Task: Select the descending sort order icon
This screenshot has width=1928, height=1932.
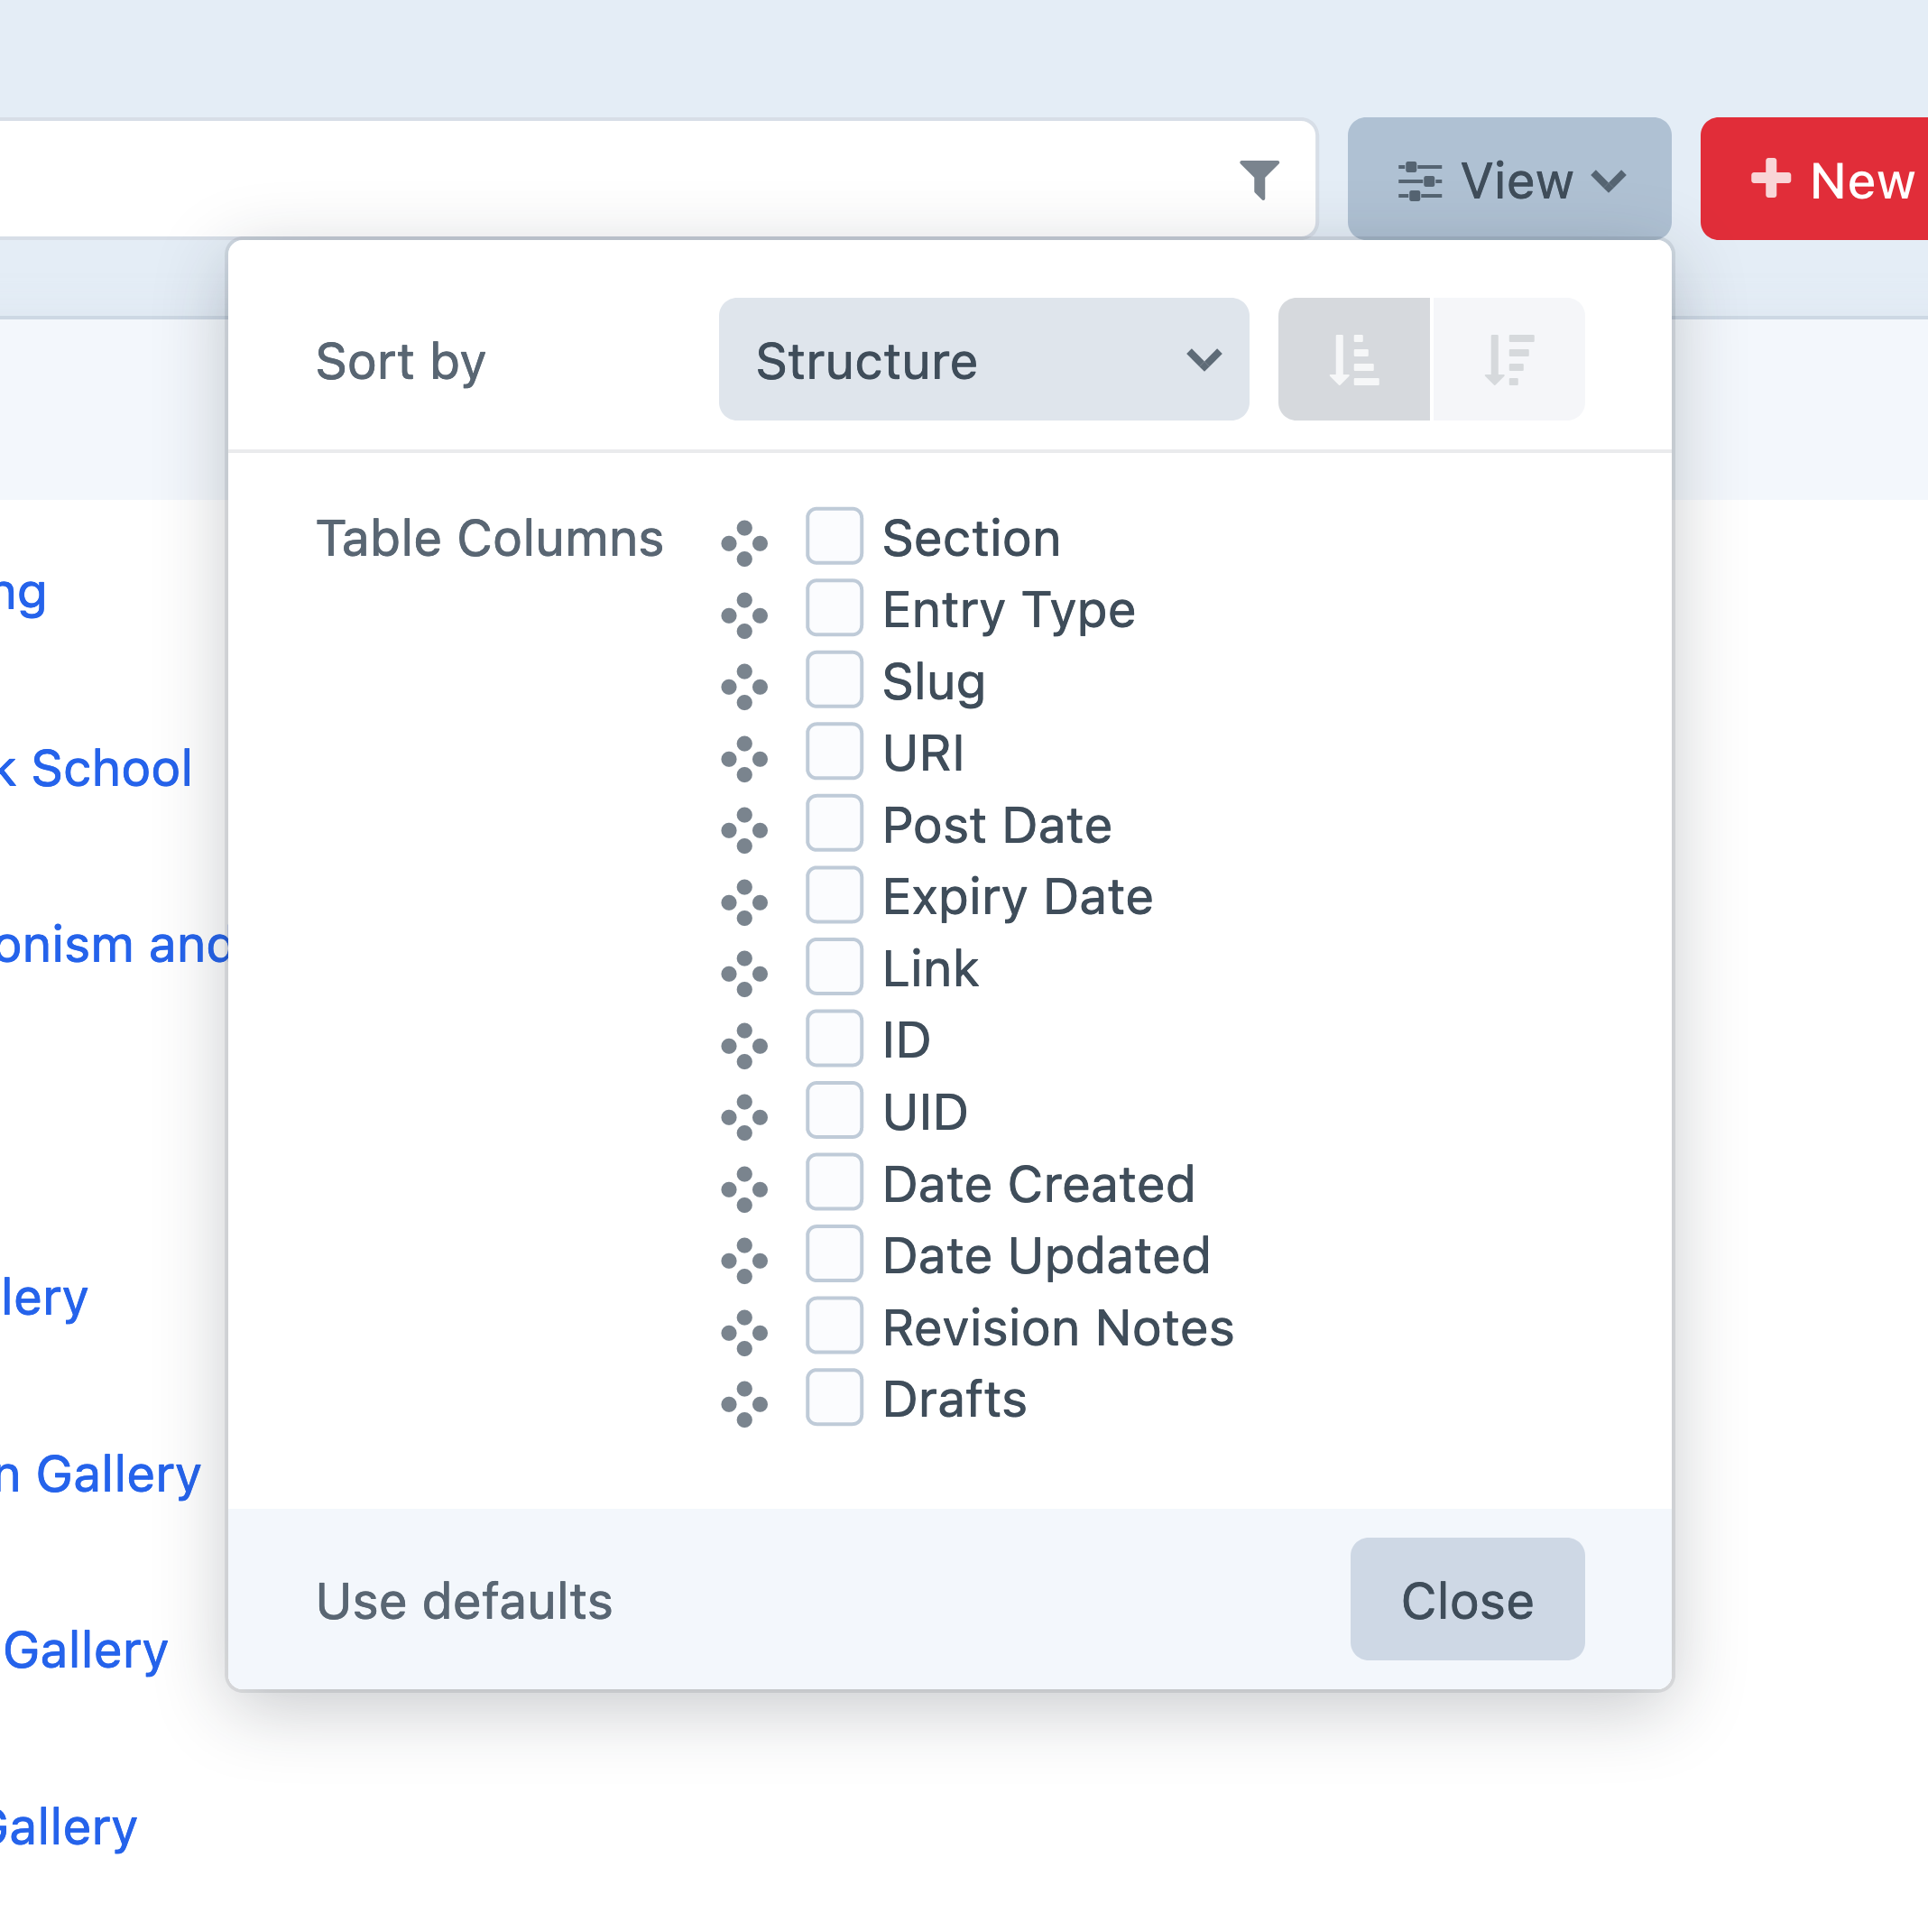Action: tap(1508, 360)
